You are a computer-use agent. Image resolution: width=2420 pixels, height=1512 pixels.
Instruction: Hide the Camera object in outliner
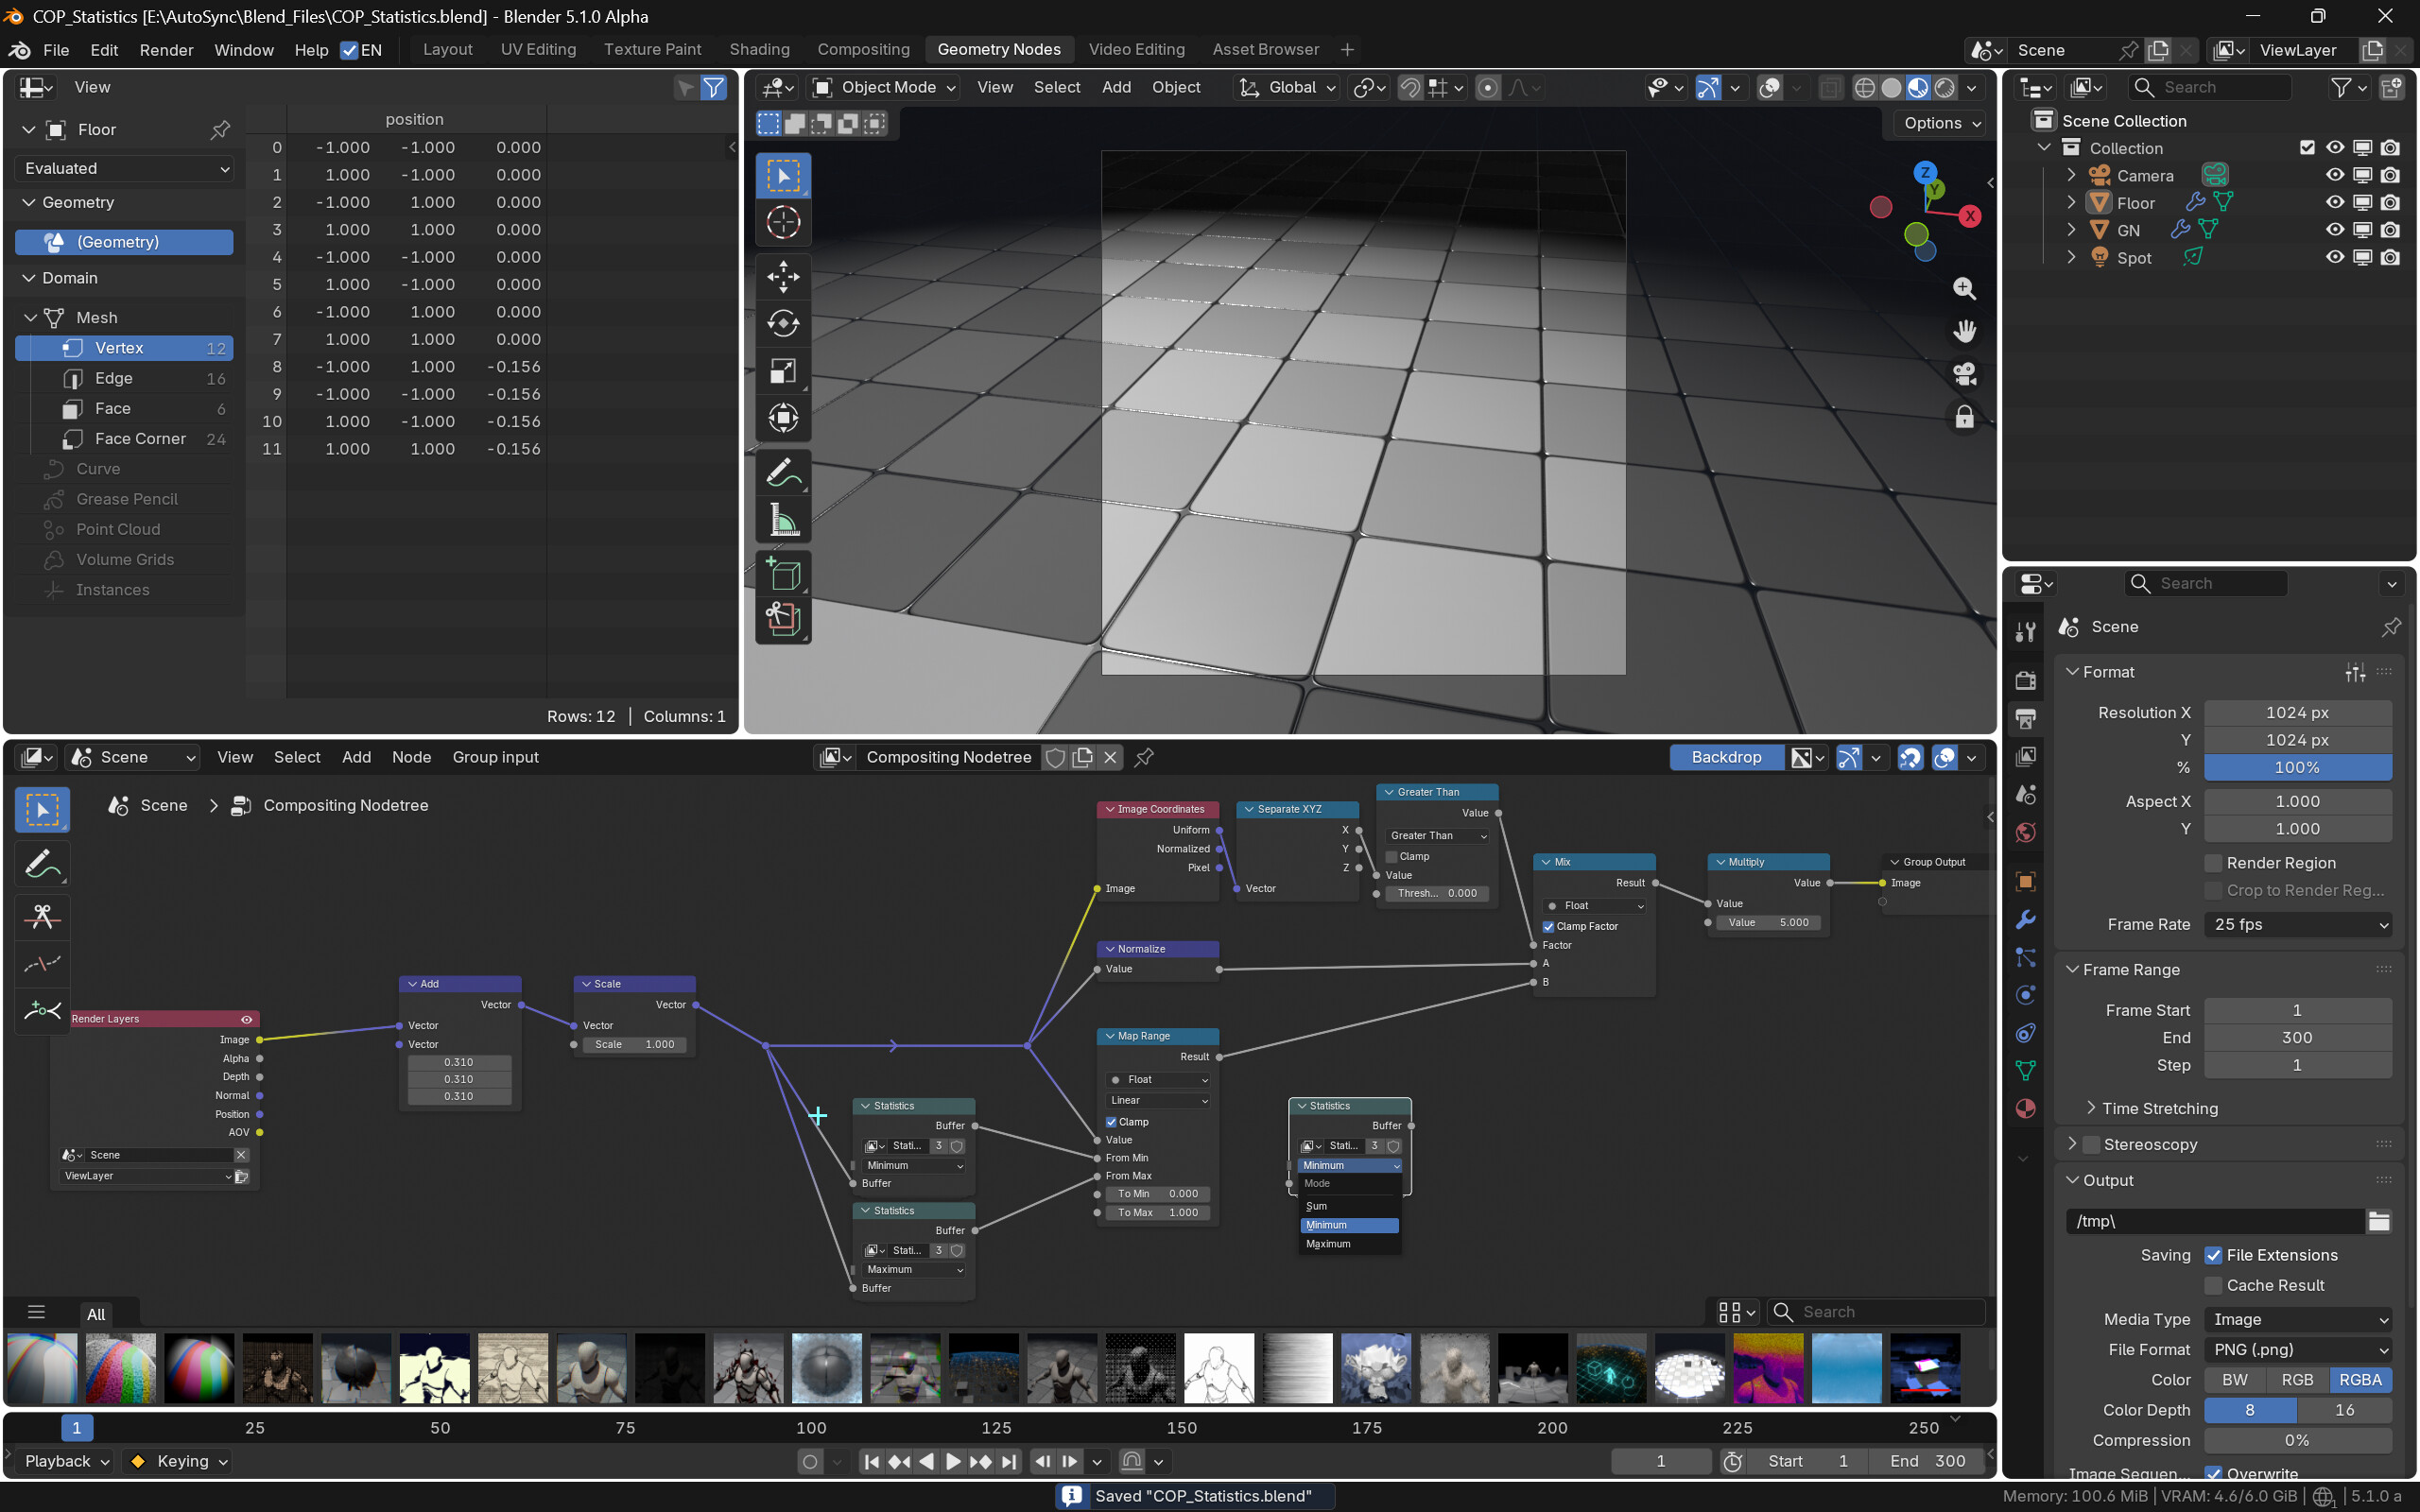coord(2335,176)
